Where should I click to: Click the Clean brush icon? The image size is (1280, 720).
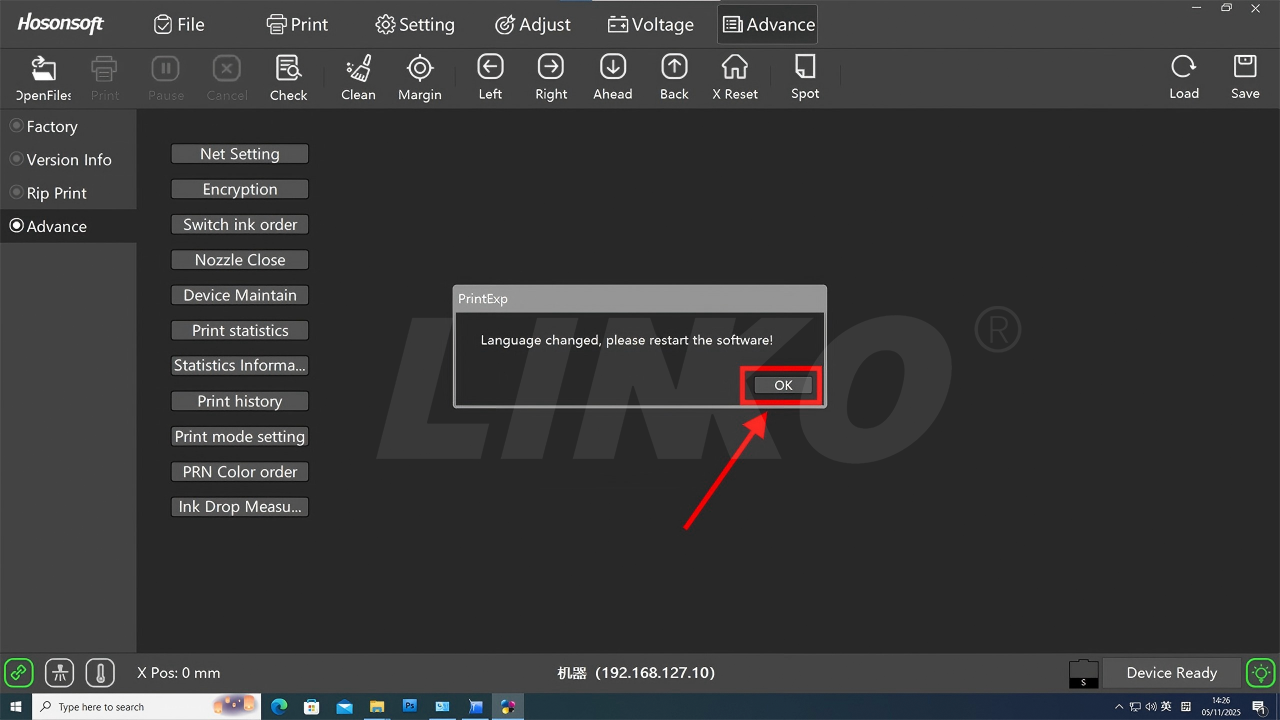(x=358, y=68)
